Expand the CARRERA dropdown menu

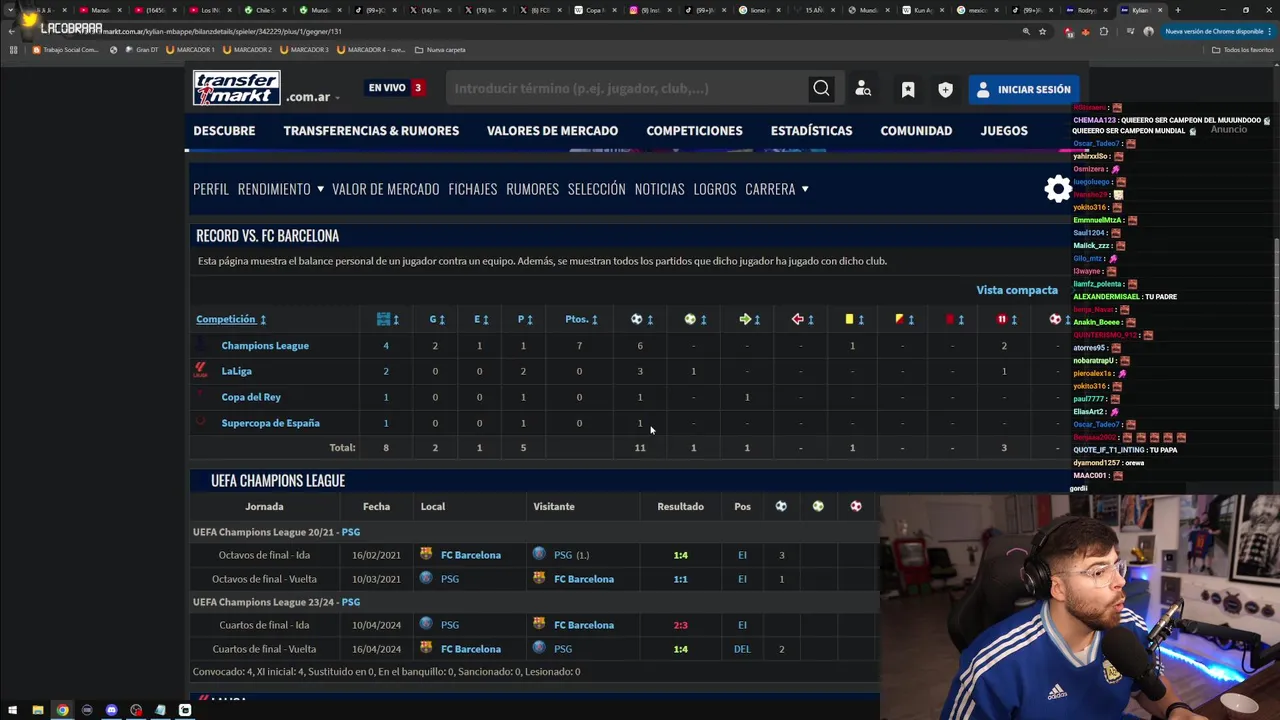[x=777, y=189]
